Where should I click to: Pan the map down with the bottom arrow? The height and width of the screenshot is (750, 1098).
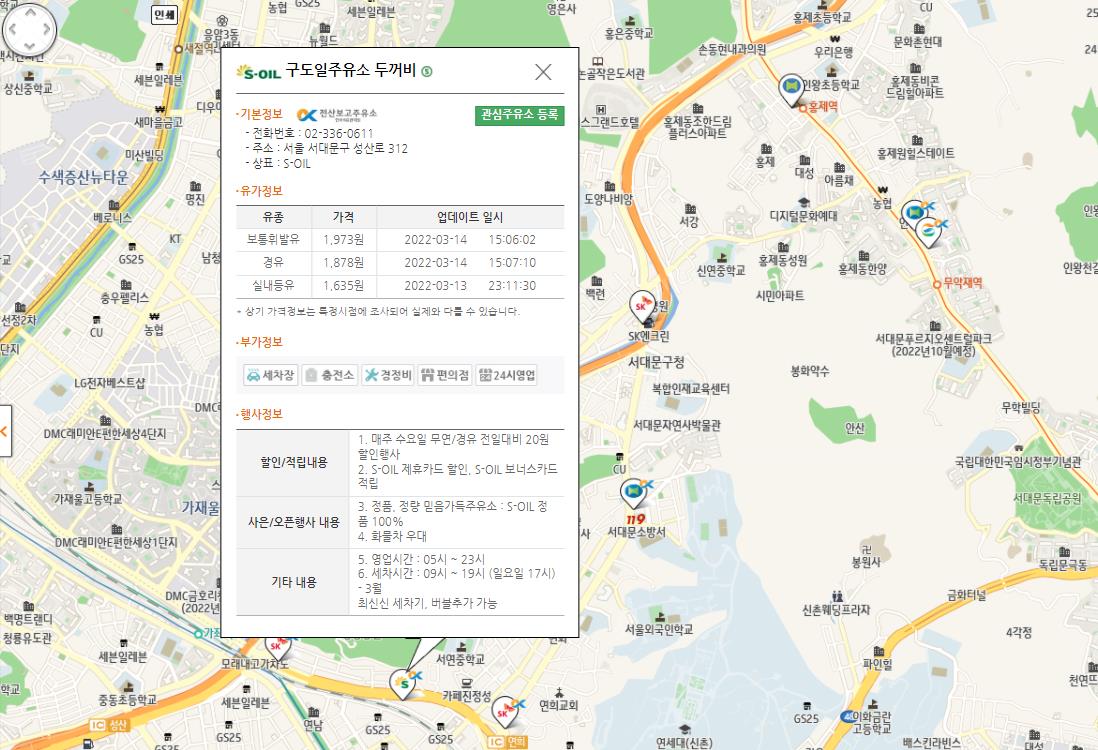tap(29, 46)
